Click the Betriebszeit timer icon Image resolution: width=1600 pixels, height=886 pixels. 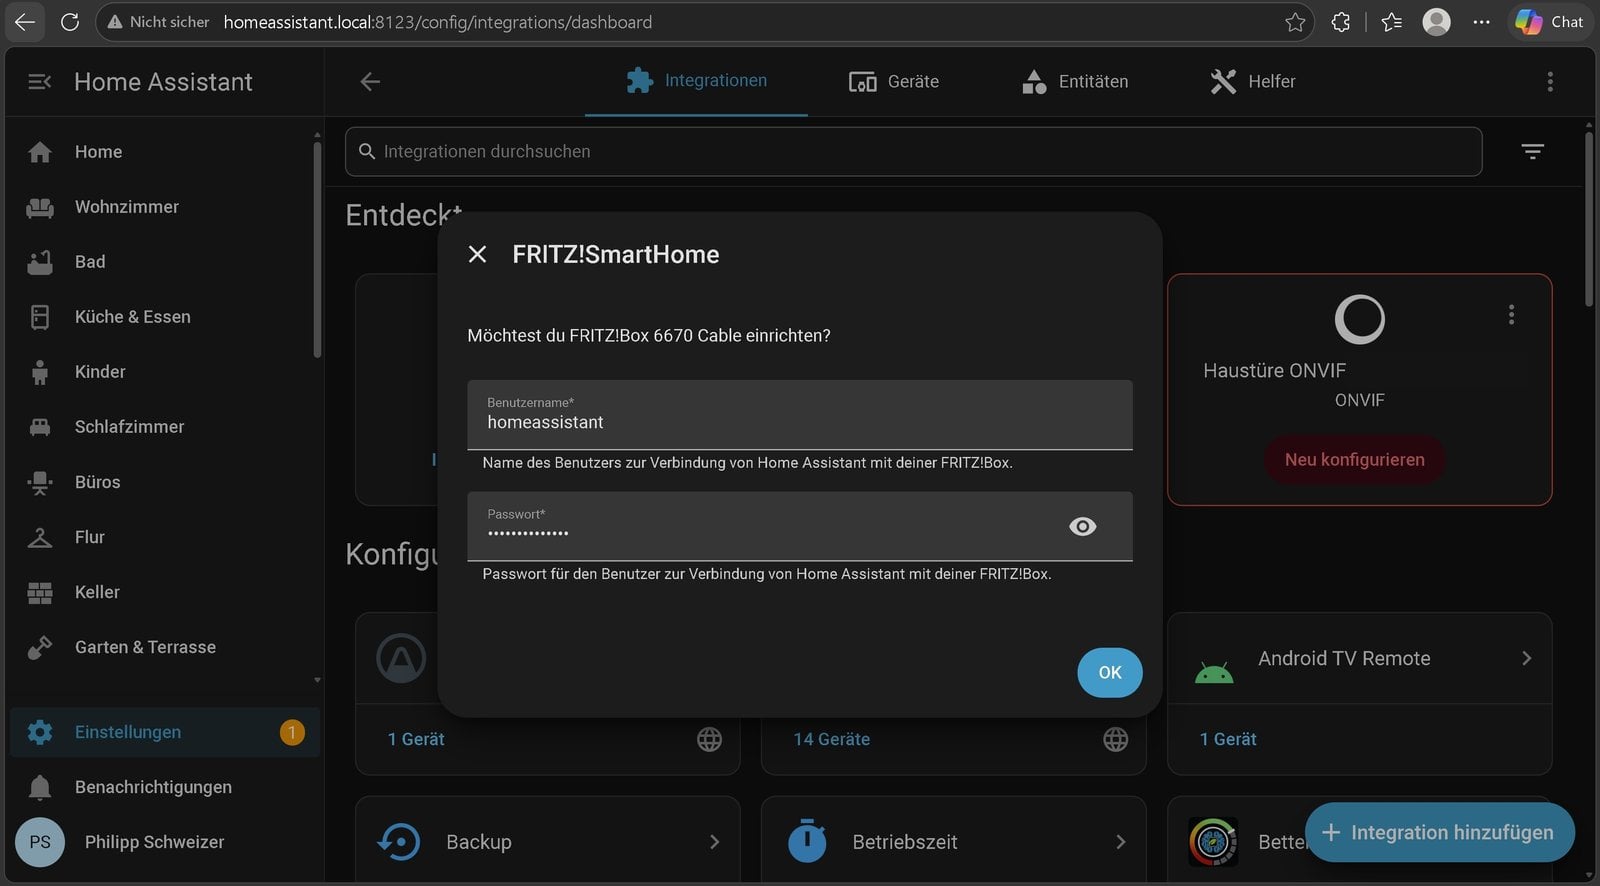(x=807, y=841)
